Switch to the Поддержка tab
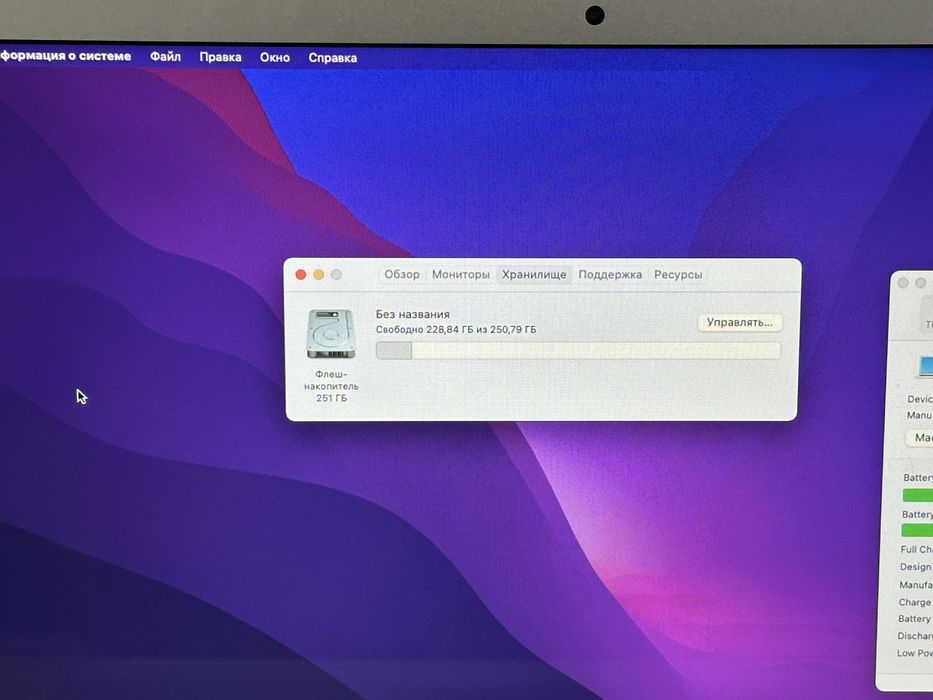Screen dimensions: 933x700 pyautogui.click(x=610, y=274)
